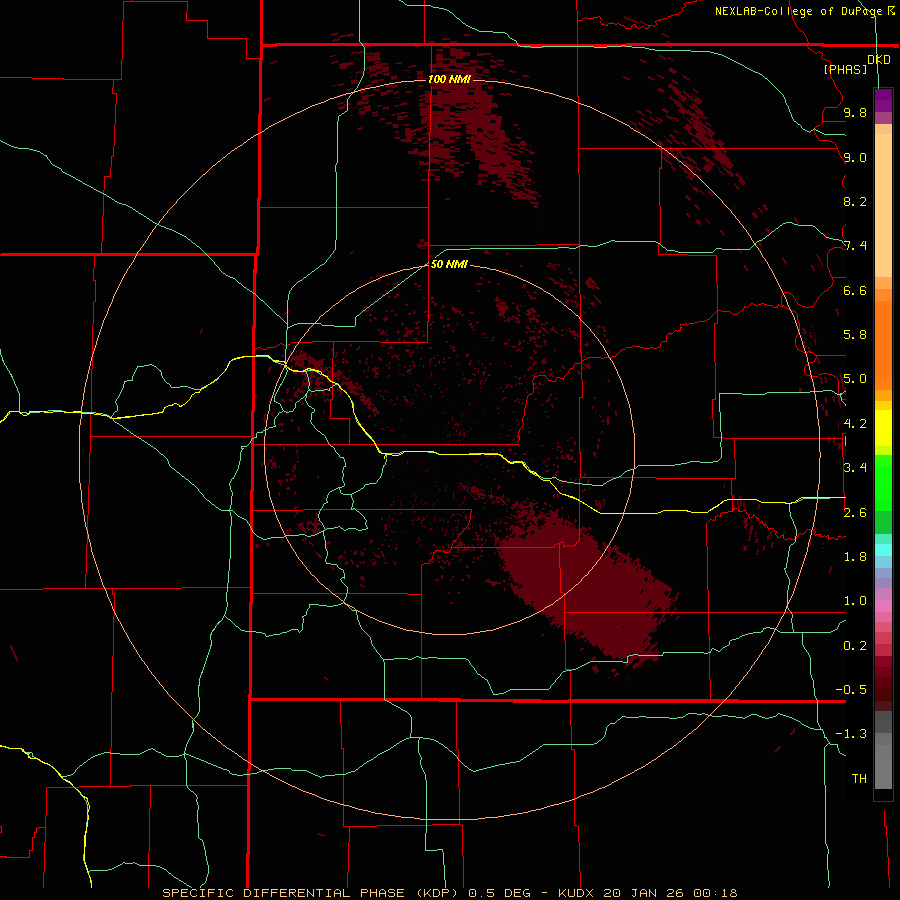900x900 pixels.
Task: Click the 9.8 color scale value
Action: 855,112
